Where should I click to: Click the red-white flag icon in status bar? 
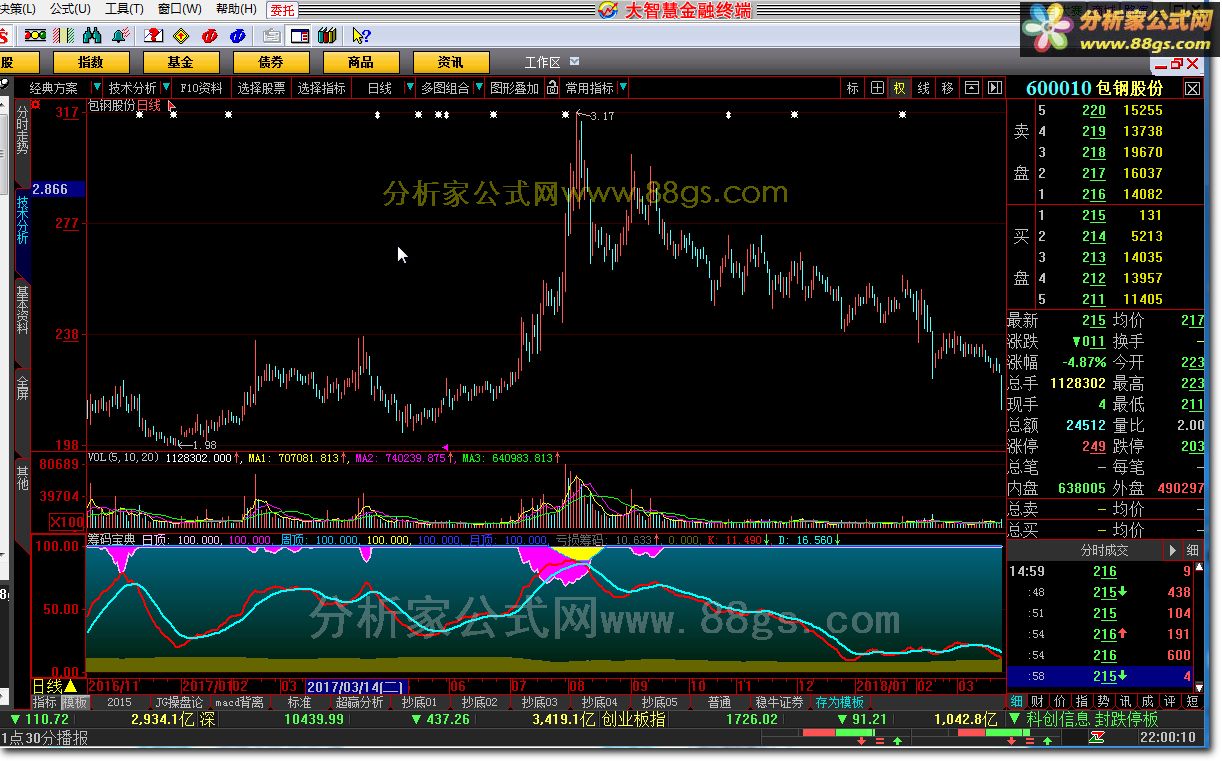click(x=1097, y=738)
